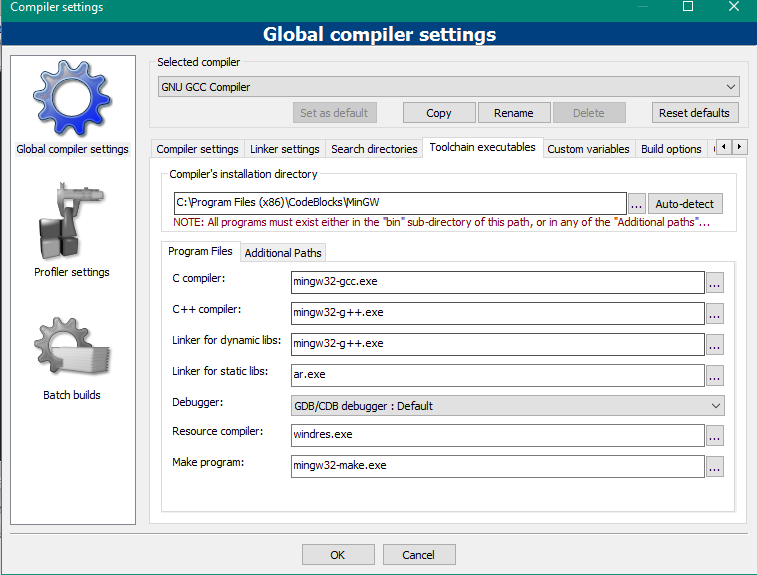Browse for the static libs linker
Screen dimensions: 757x575
[x=714, y=376]
